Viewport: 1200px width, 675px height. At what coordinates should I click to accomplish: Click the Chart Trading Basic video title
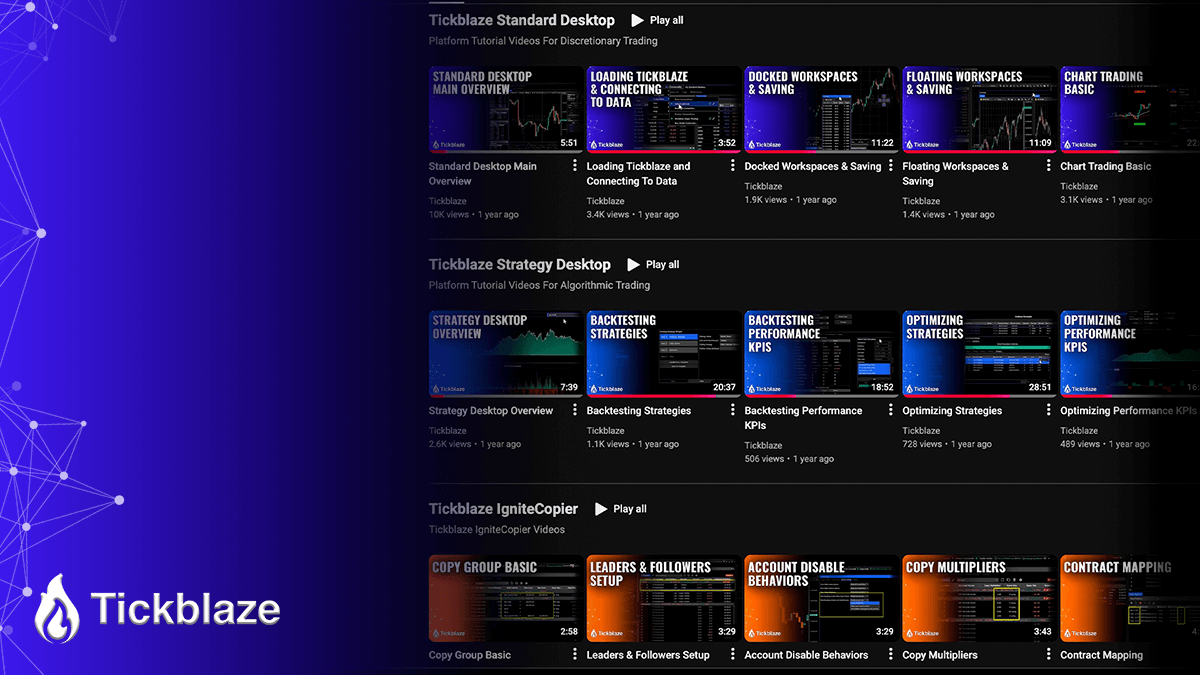1105,166
